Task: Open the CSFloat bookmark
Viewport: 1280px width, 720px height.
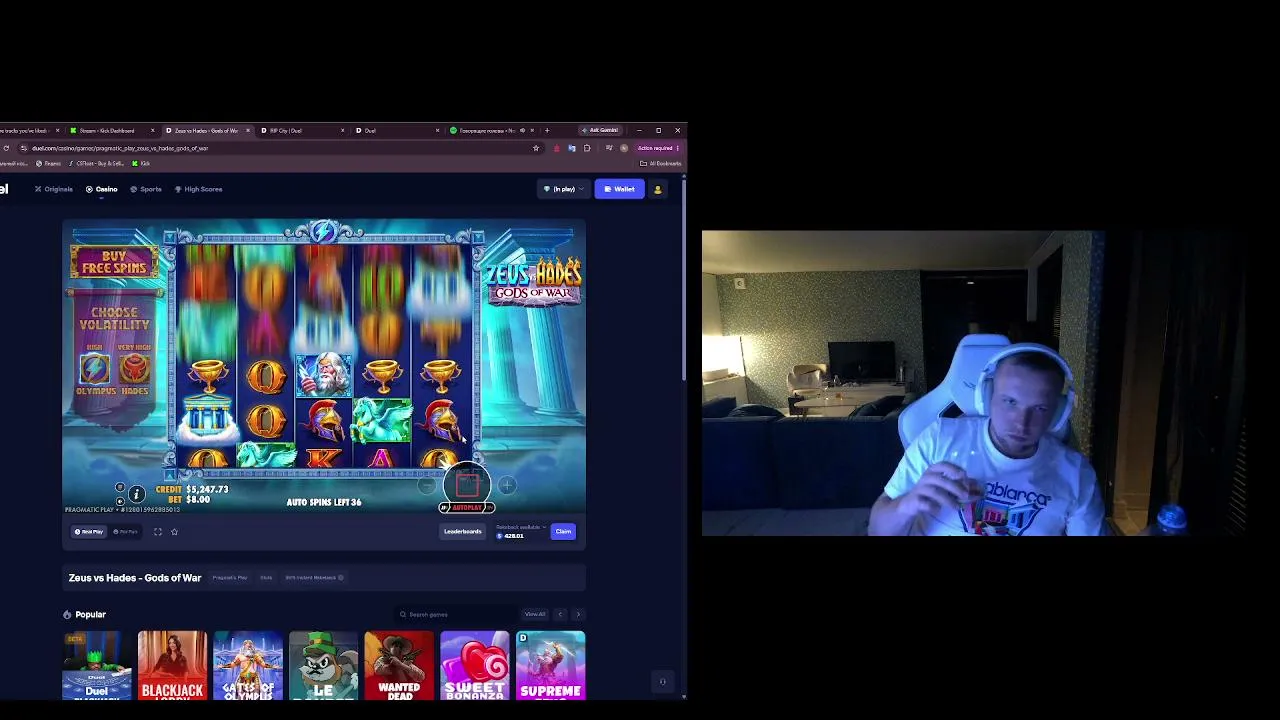Action: pyautogui.click(x=96, y=163)
